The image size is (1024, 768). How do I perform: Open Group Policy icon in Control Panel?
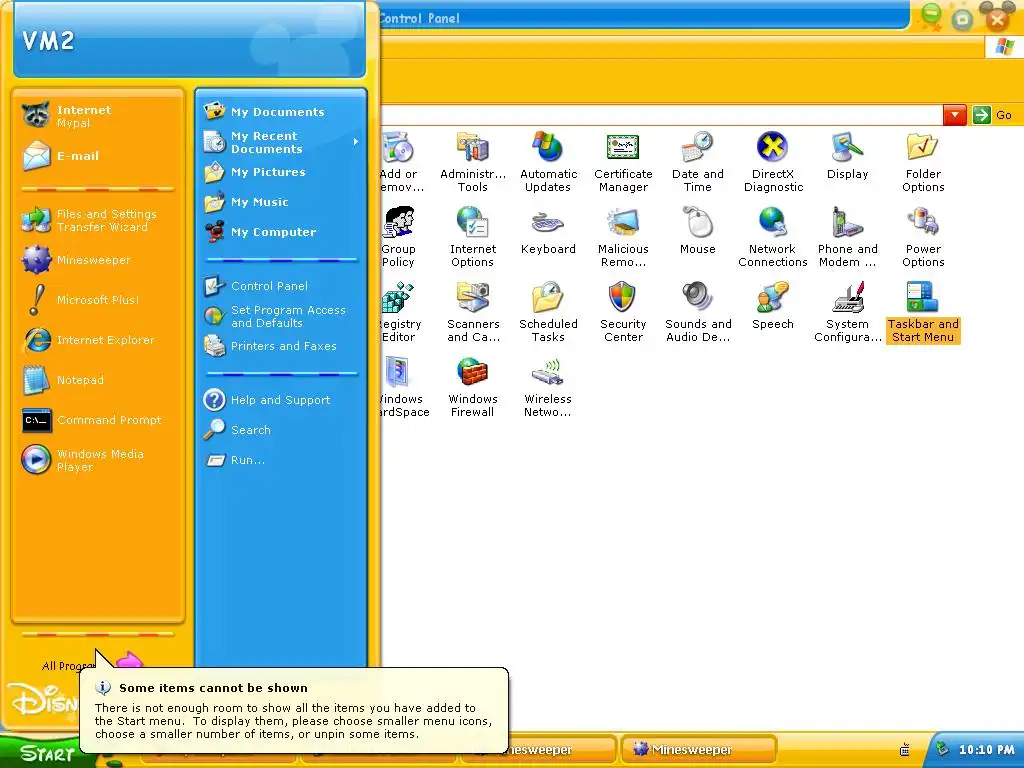pos(398,236)
